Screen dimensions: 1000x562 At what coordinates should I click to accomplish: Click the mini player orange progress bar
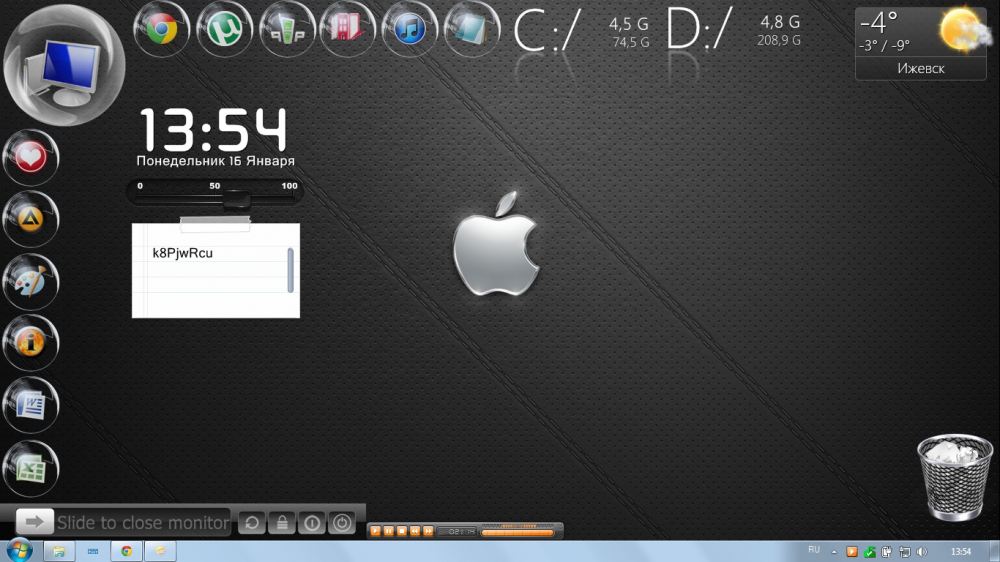point(518,532)
